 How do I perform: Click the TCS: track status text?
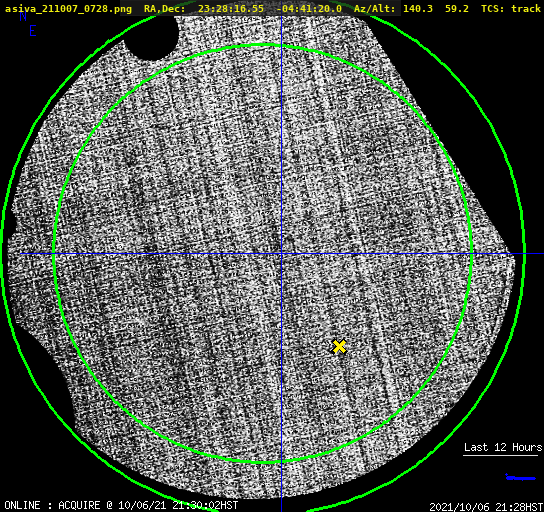(x=511, y=9)
